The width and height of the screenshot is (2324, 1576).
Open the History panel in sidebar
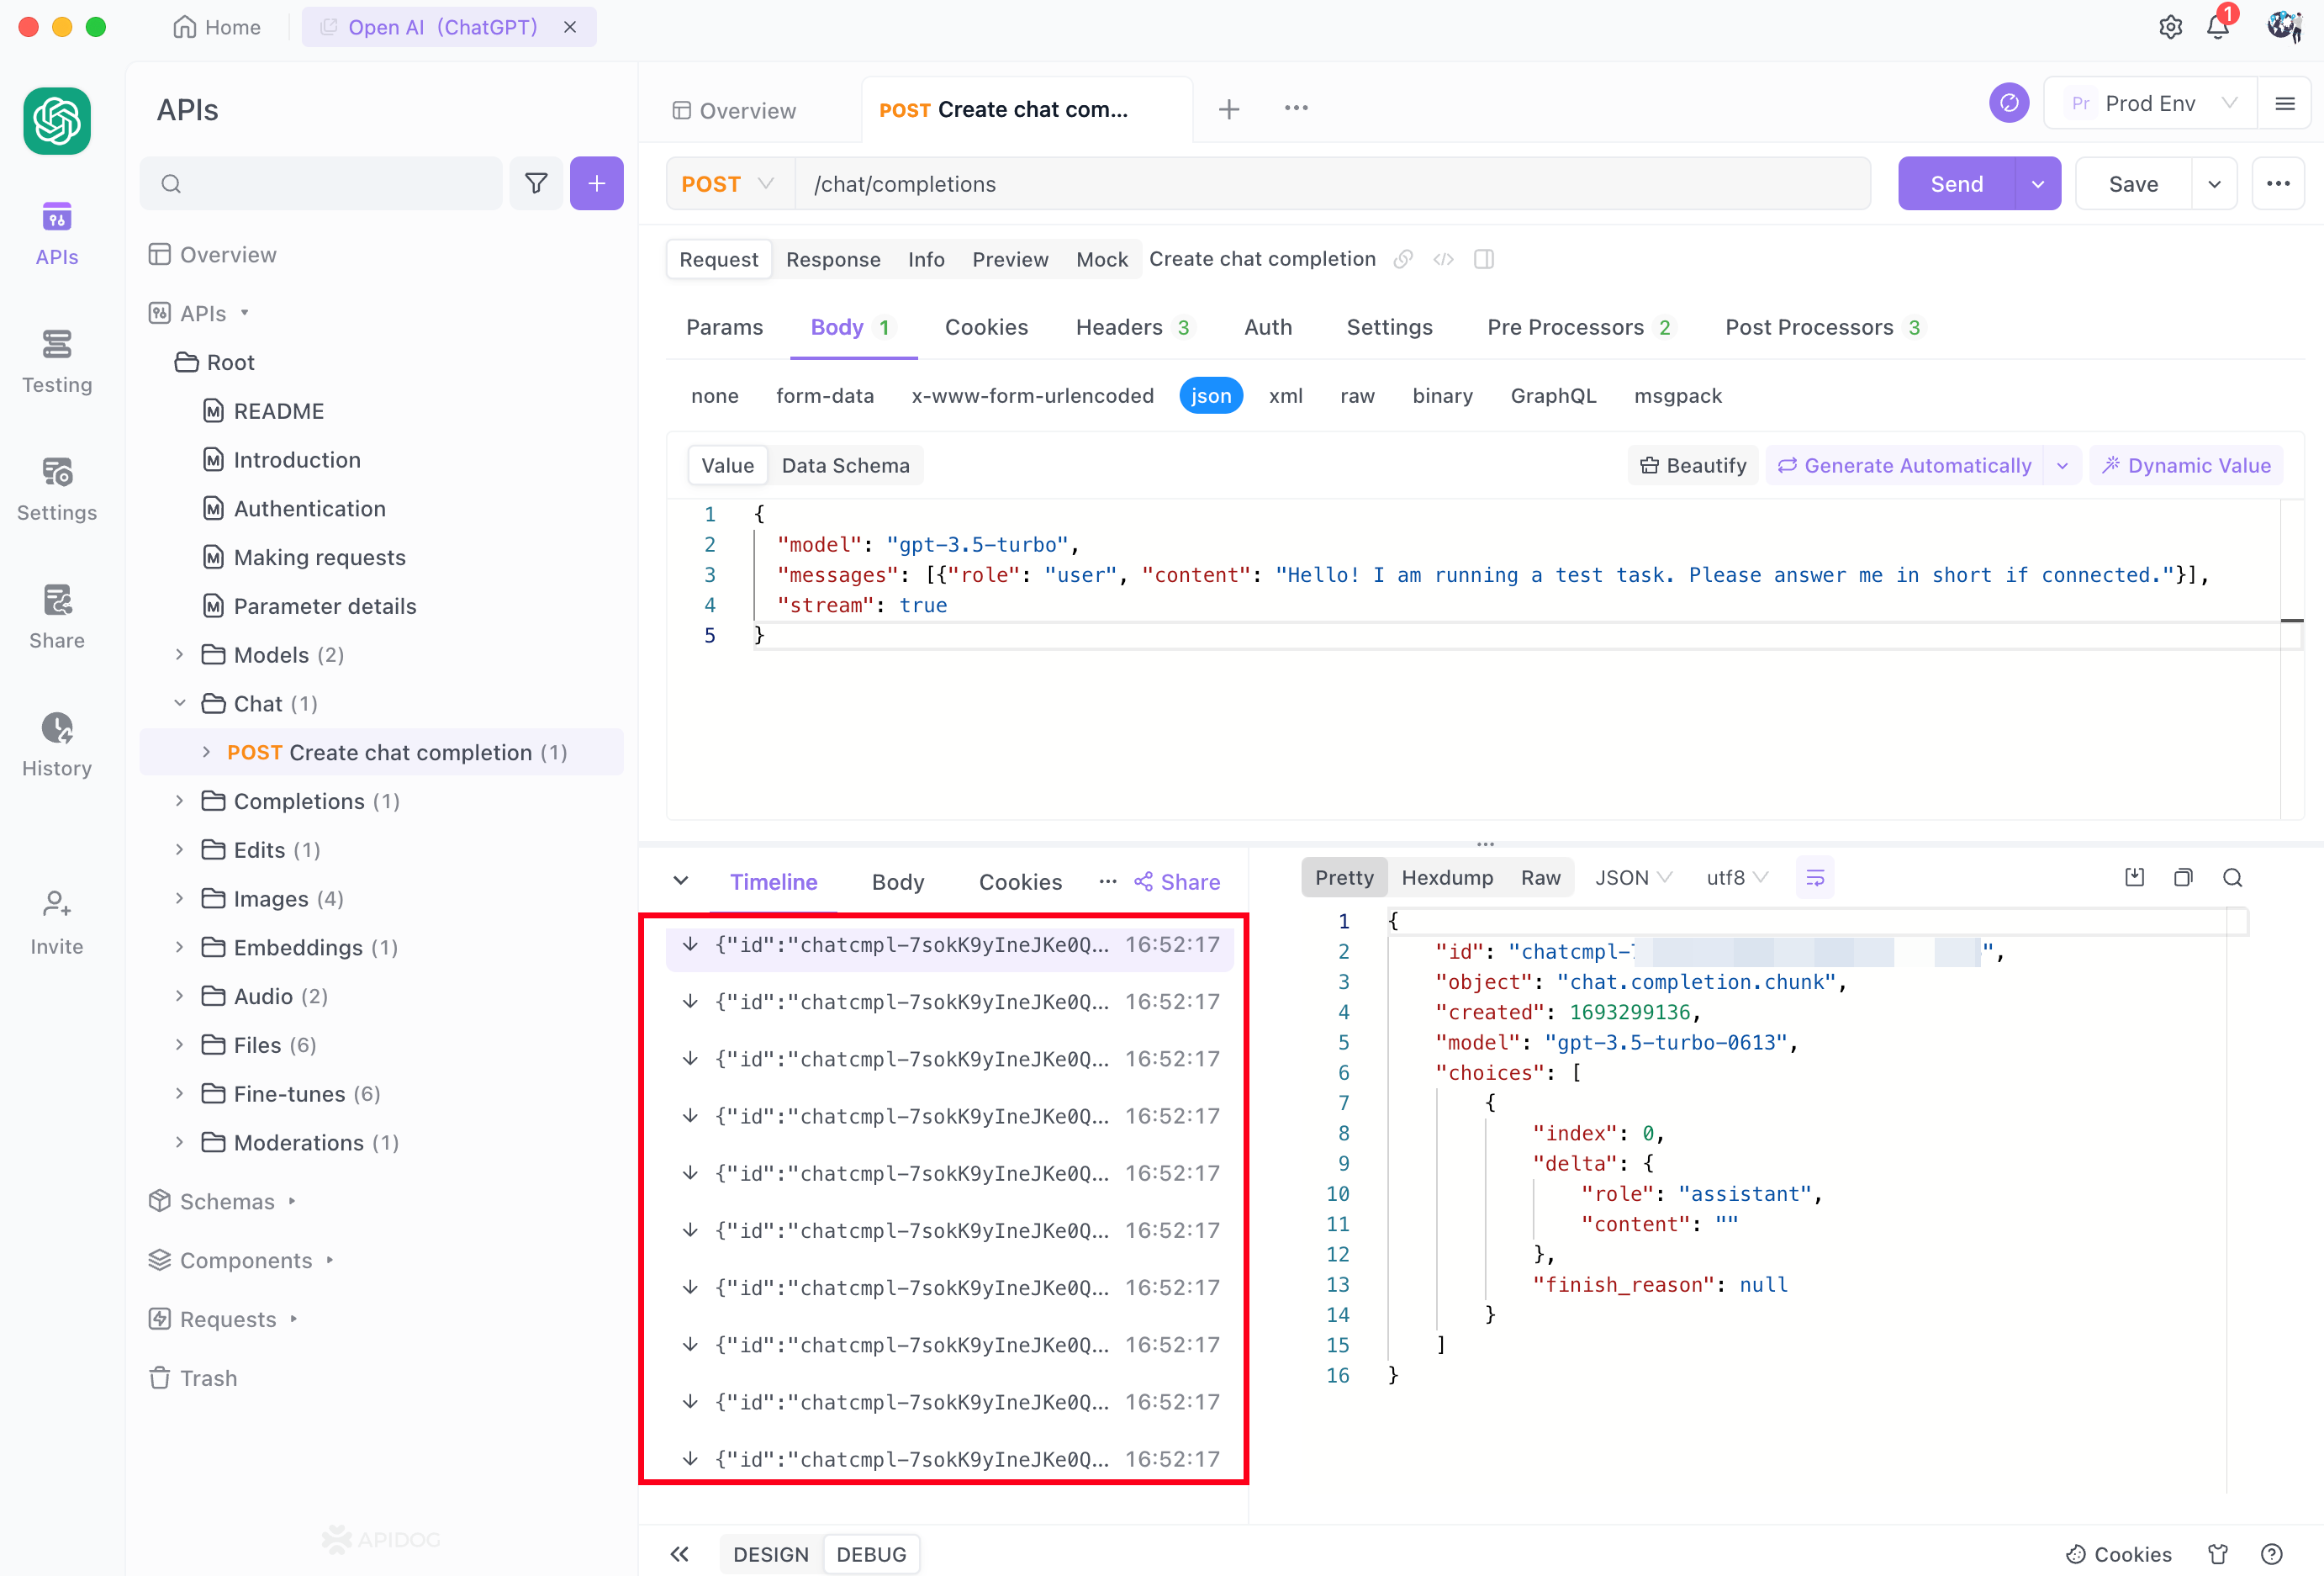pyautogui.click(x=56, y=744)
